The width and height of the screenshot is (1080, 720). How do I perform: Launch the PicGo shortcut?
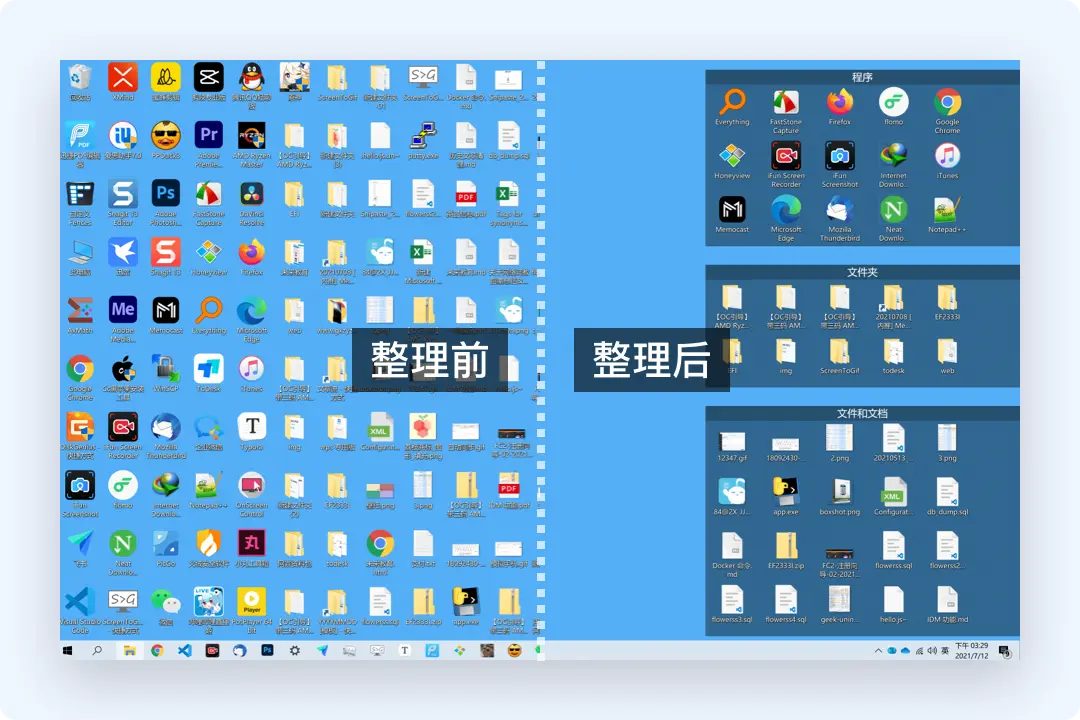pyautogui.click(x=166, y=543)
